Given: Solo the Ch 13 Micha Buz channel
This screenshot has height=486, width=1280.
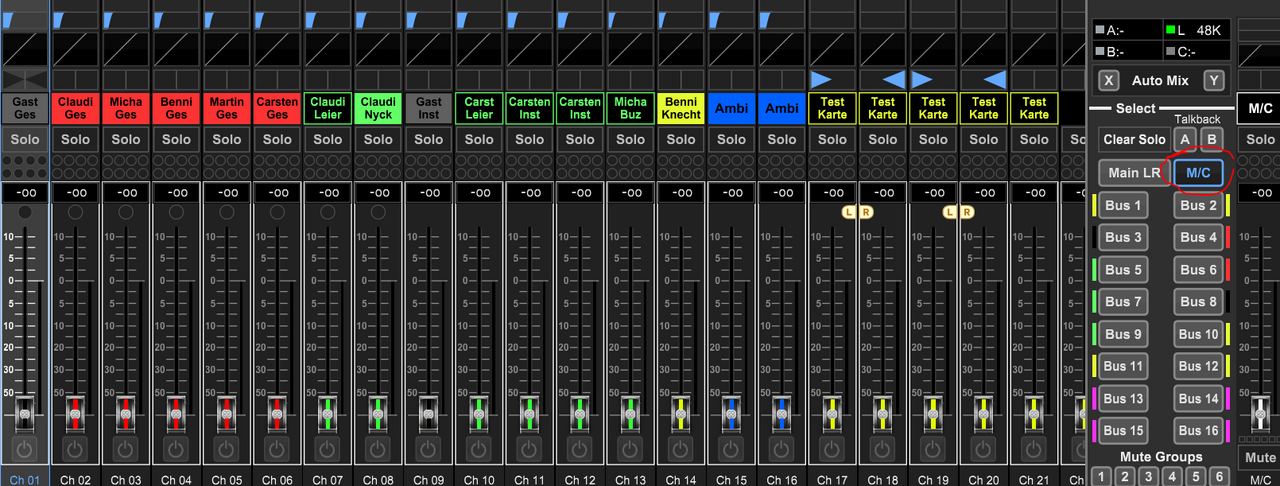Looking at the screenshot, I should click(630, 139).
